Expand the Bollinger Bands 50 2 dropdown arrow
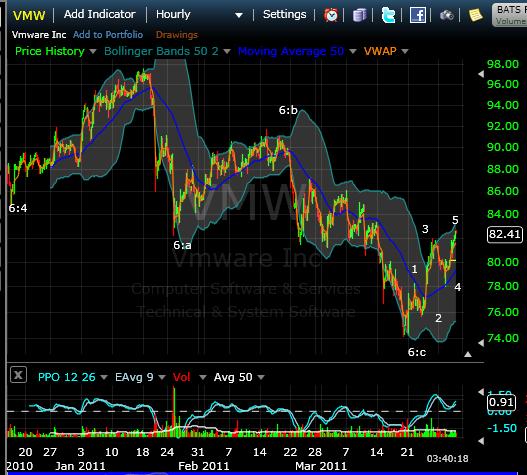Image resolution: width=527 pixels, height=475 pixels. (x=227, y=51)
